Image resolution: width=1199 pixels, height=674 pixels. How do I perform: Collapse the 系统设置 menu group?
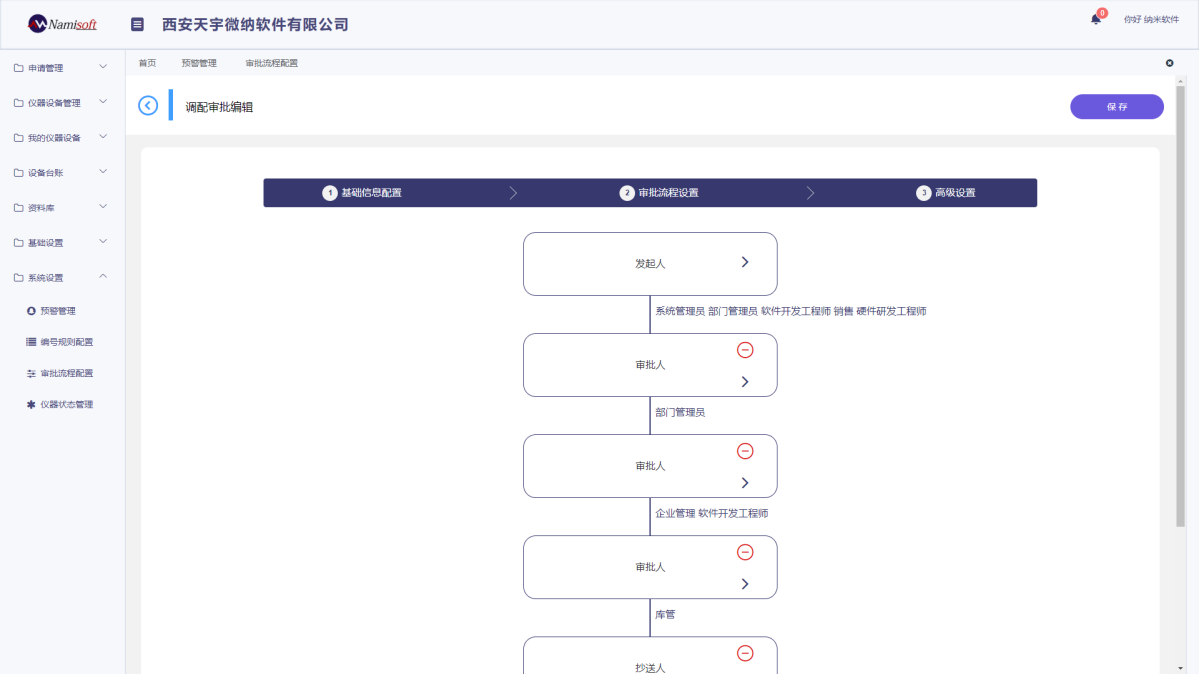pos(55,276)
